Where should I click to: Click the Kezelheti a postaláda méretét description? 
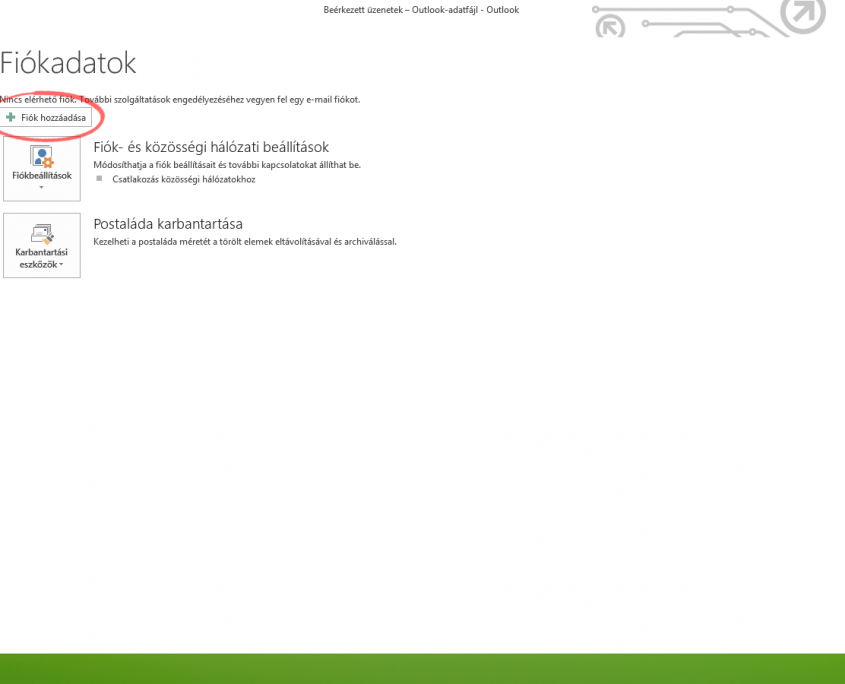coord(245,241)
